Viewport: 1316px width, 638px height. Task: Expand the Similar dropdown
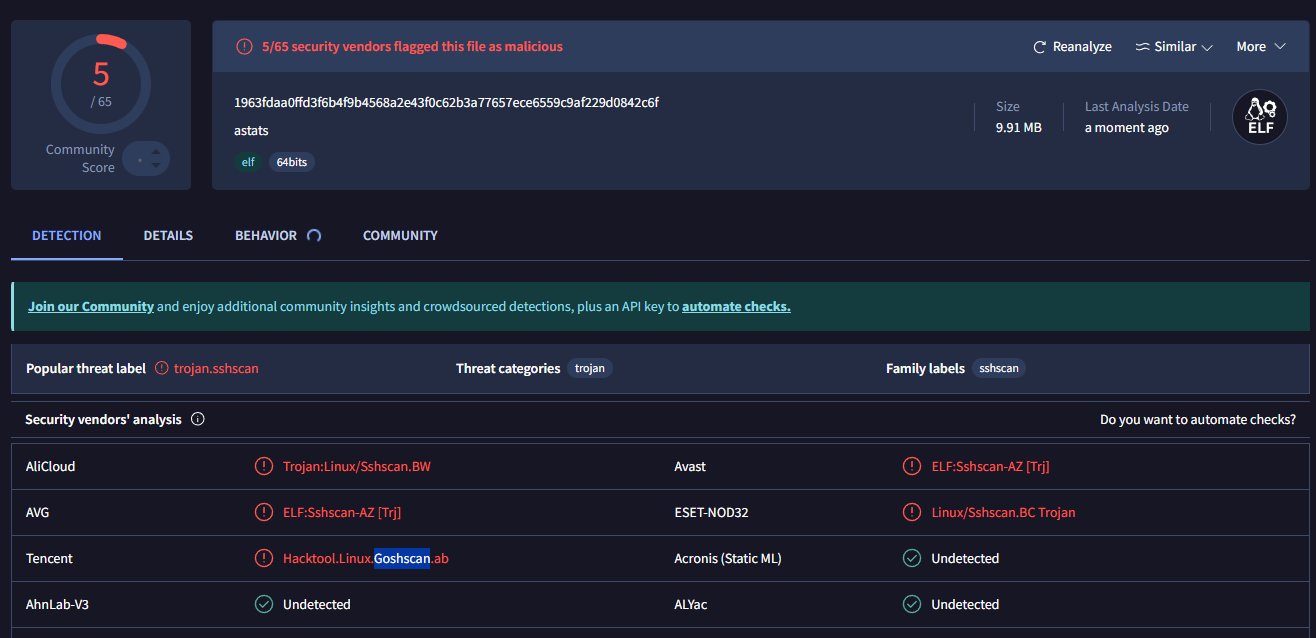(x=1206, y=47)
